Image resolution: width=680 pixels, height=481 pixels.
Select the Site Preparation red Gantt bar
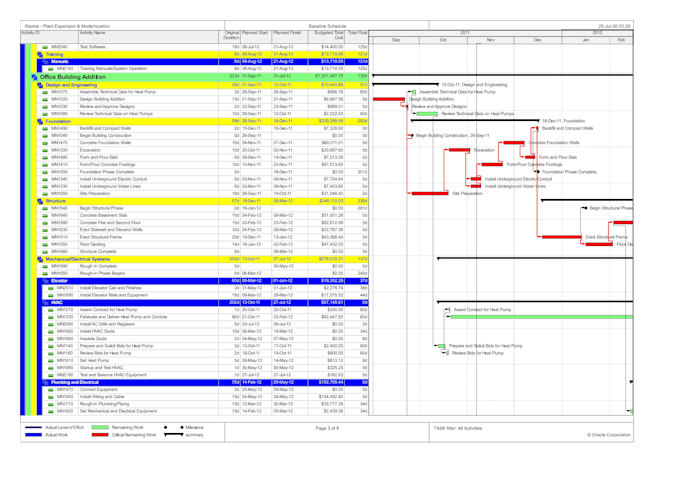point(430,193)
